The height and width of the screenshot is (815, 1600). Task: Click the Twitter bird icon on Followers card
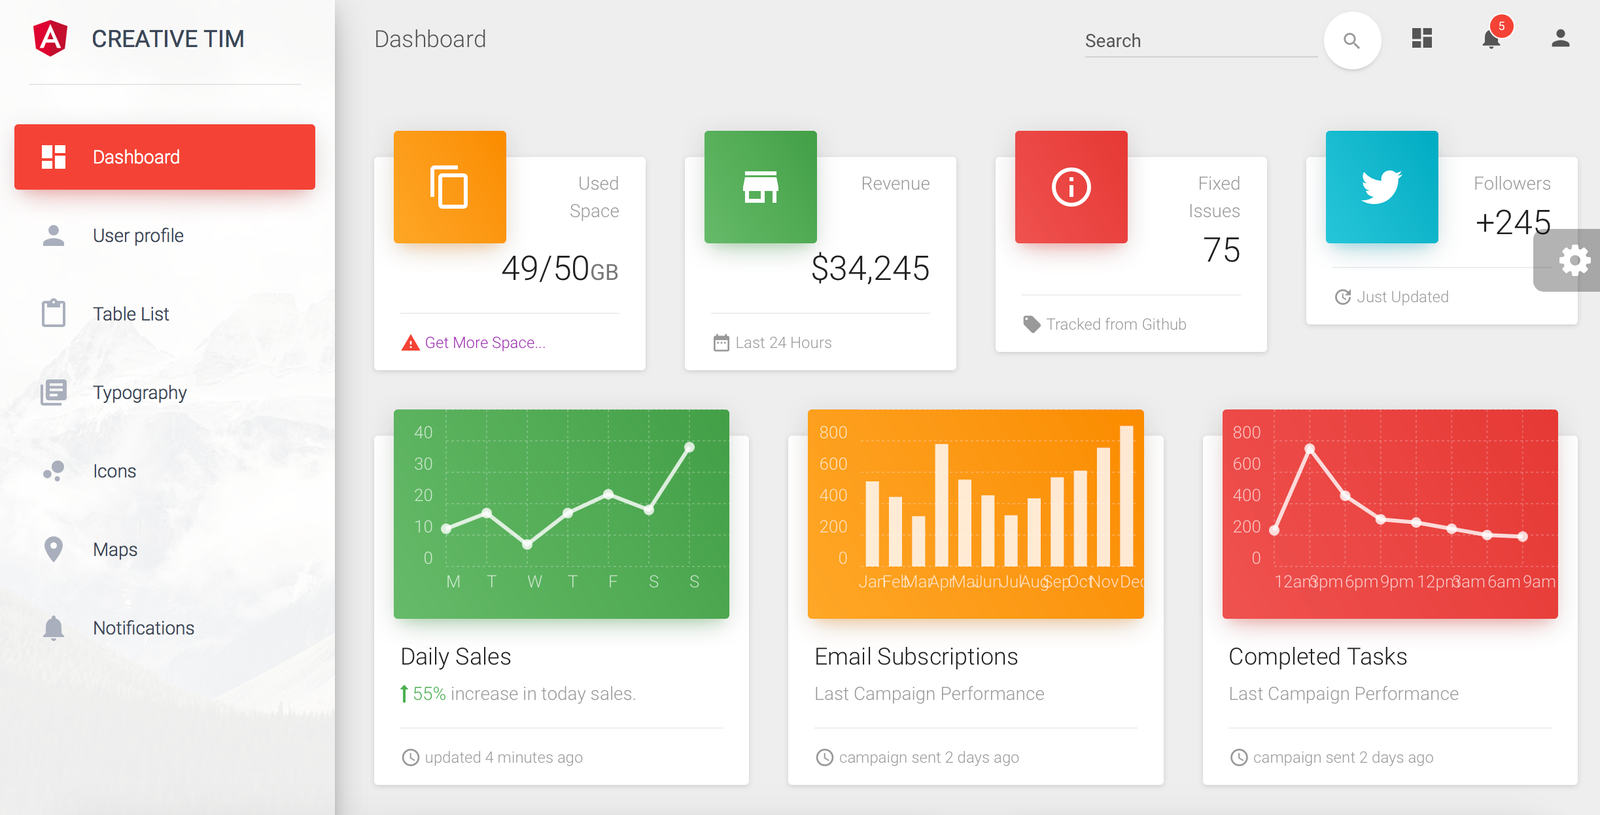pos(1382,187)
